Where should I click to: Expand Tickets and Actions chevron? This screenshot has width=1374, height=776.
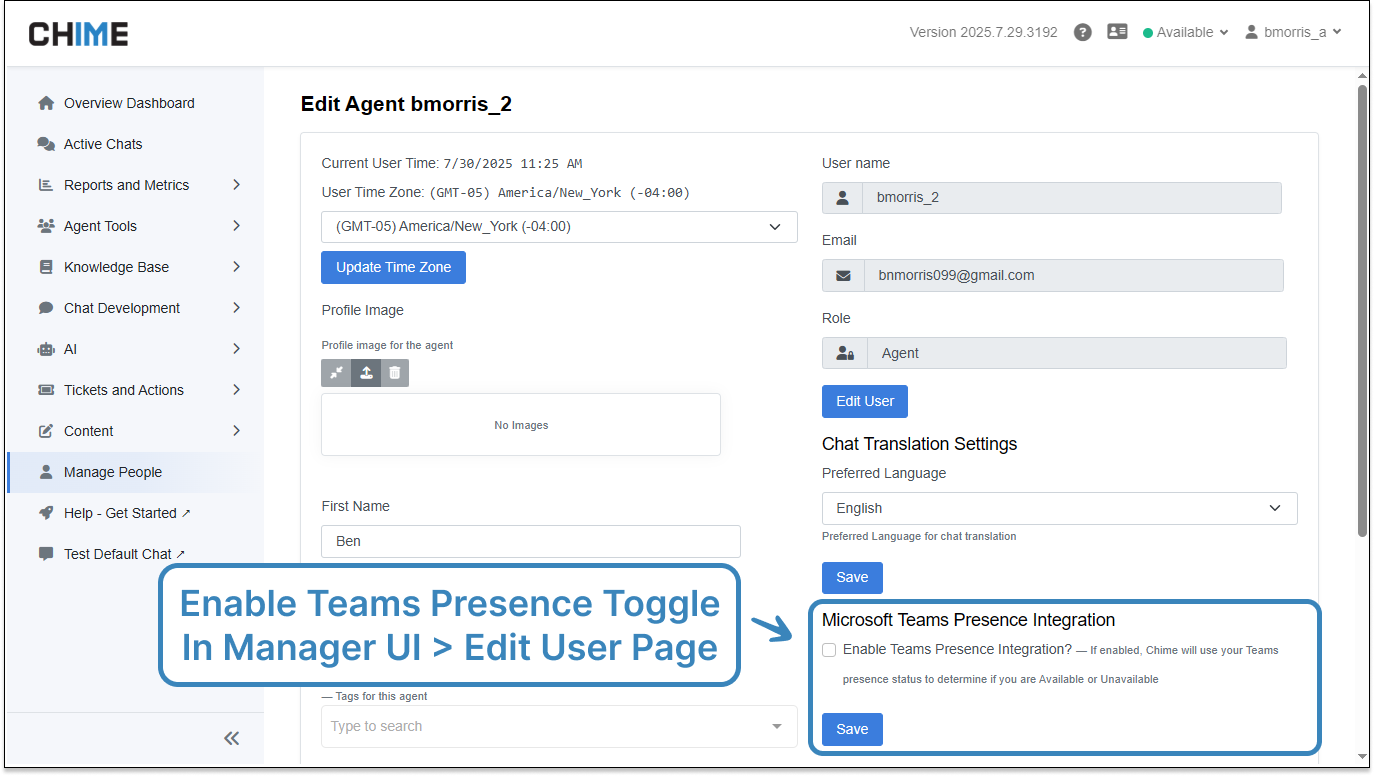(x=236, y=390)
